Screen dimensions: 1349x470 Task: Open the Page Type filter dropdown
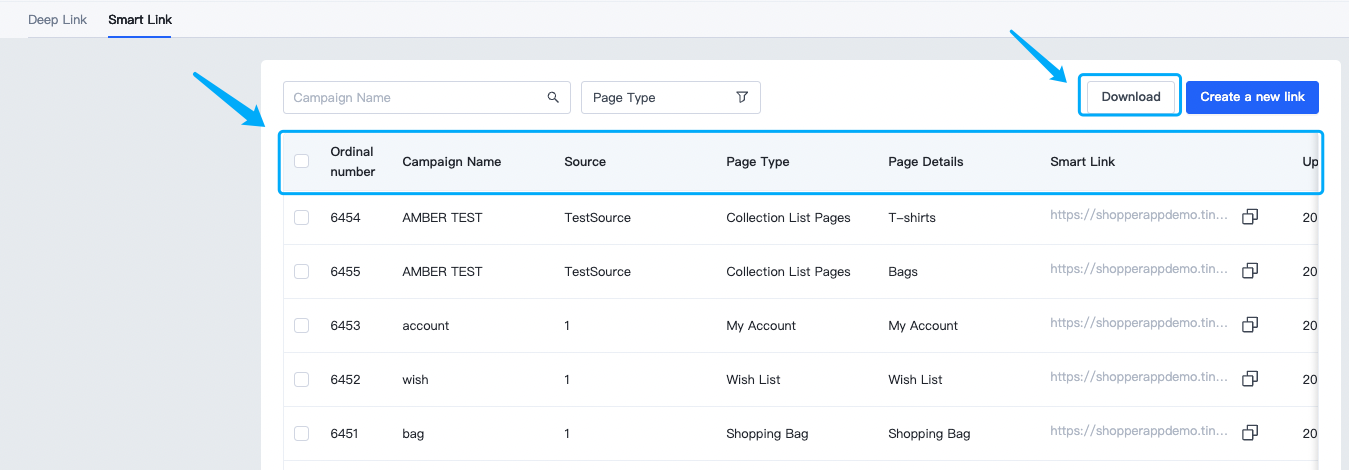click(x=671, y=97)
